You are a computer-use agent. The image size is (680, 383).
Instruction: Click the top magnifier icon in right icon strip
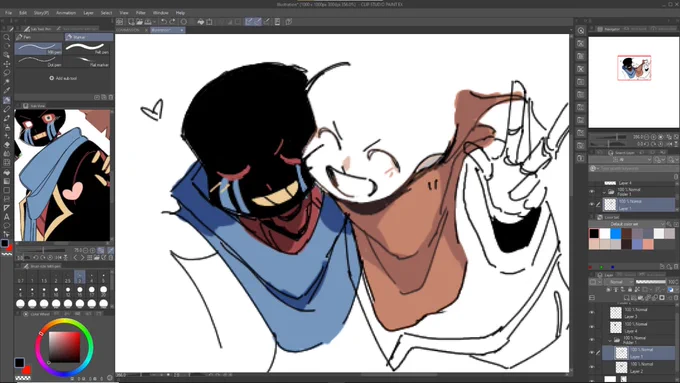pos(581,30)
